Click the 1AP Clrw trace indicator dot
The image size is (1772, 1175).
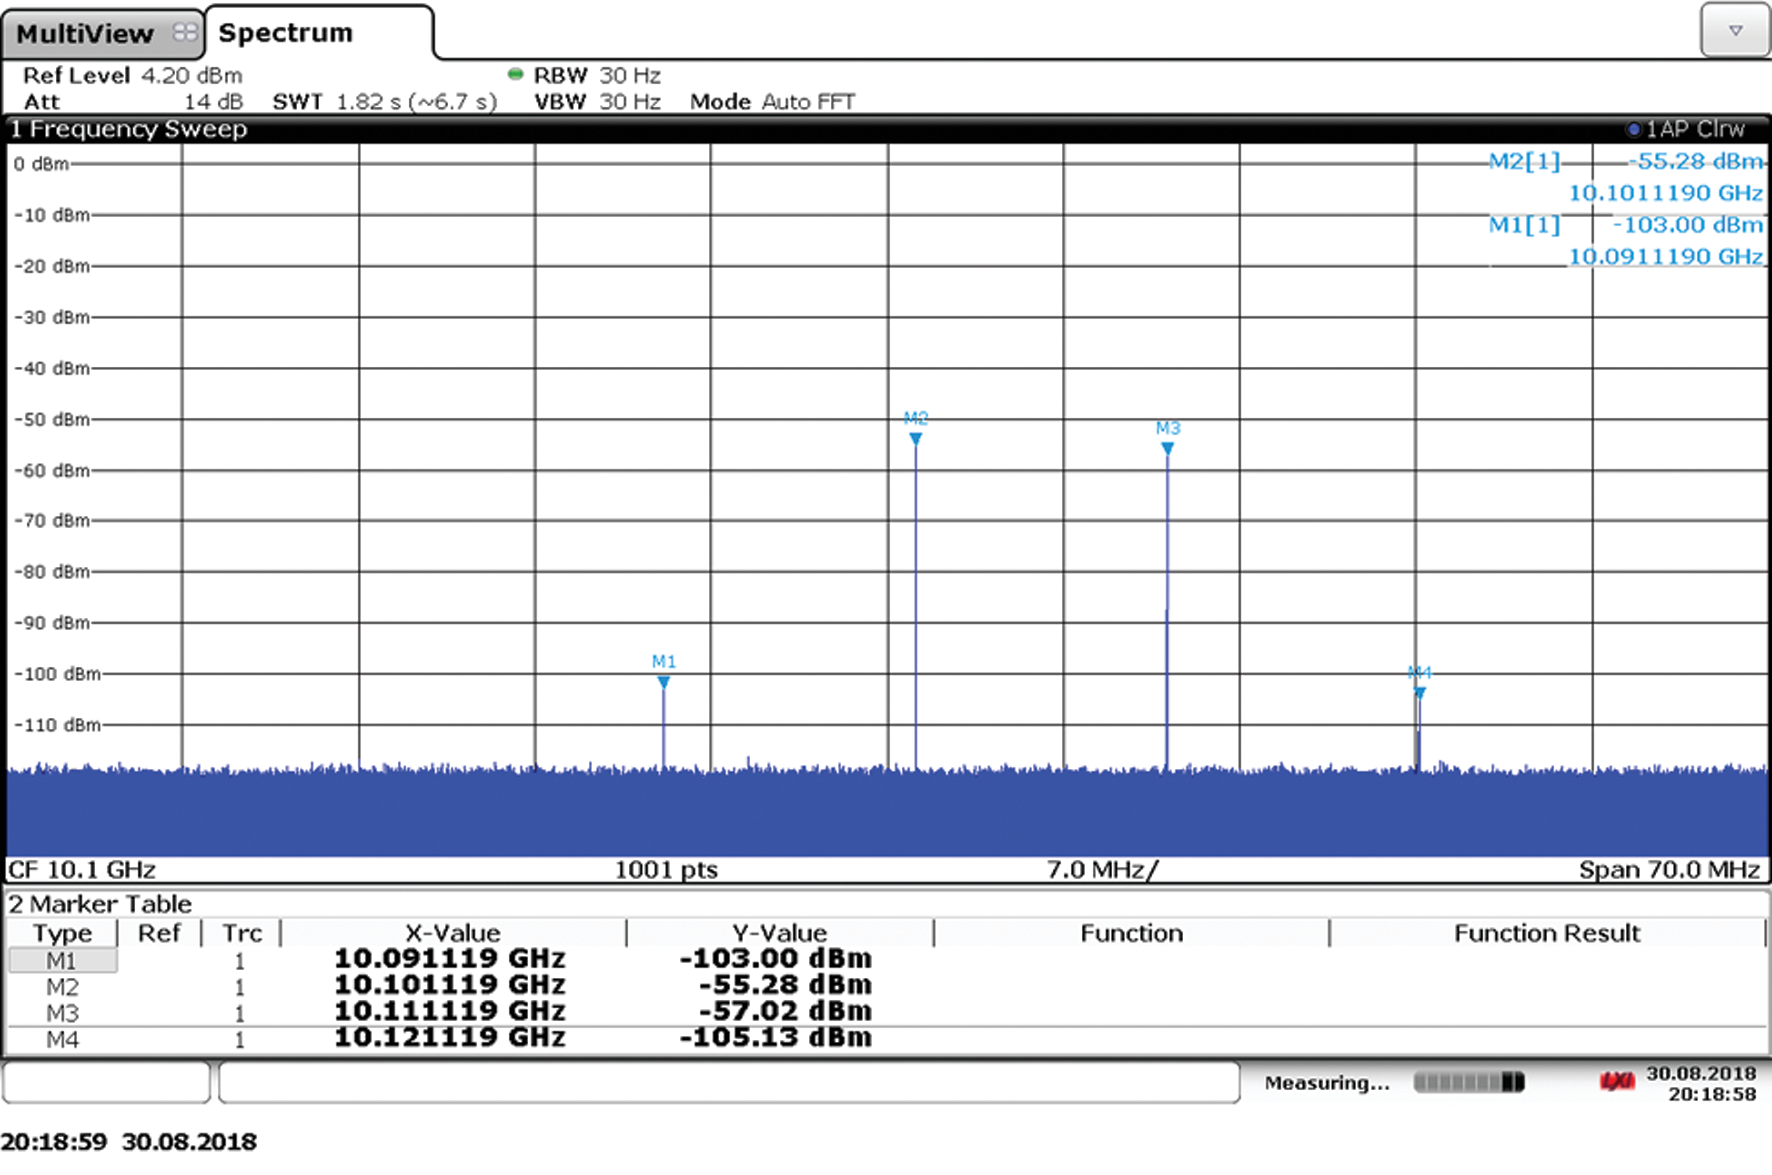click(x=1633, y=129)
